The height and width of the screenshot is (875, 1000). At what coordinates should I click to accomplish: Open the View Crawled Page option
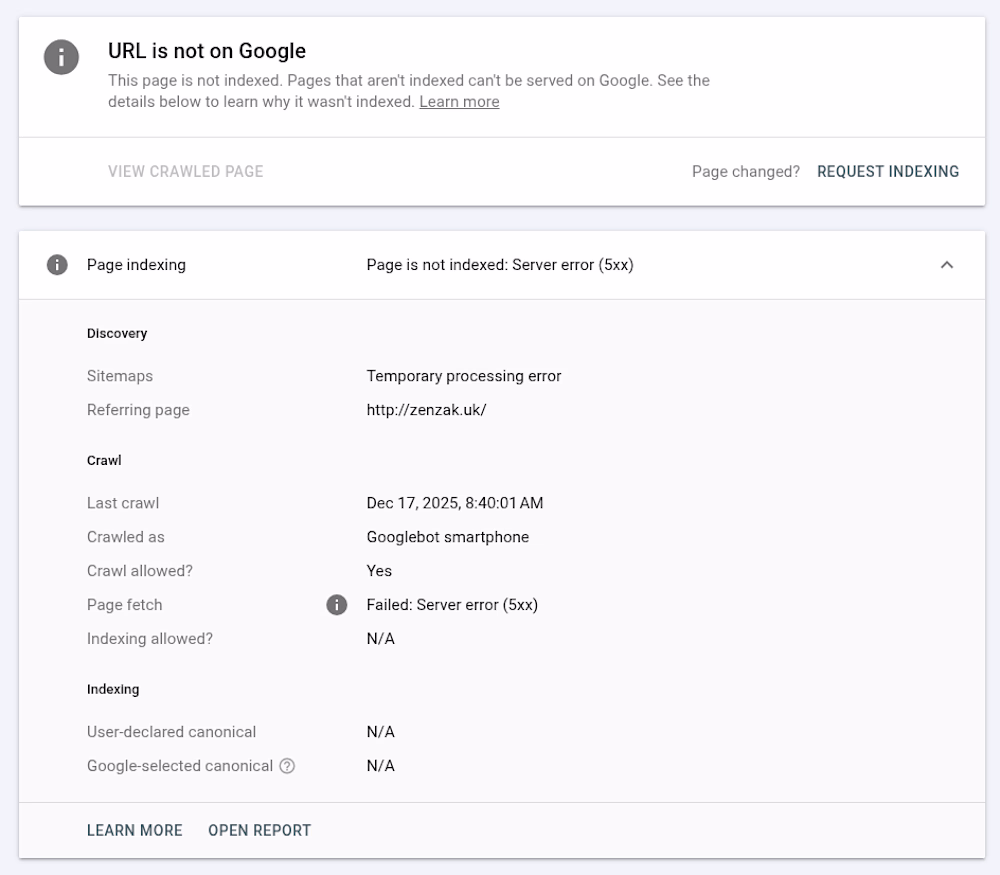186,172
